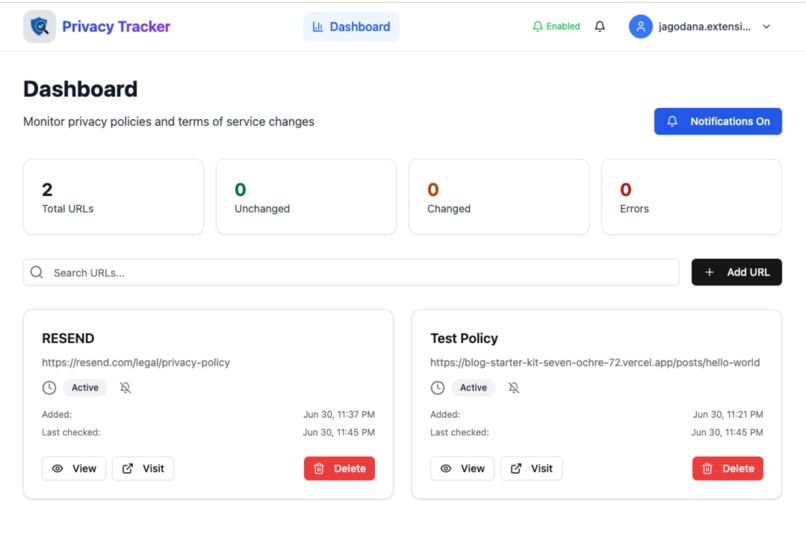Visit the Test Policy page
806x537 pixels.
tap(532, 468)
